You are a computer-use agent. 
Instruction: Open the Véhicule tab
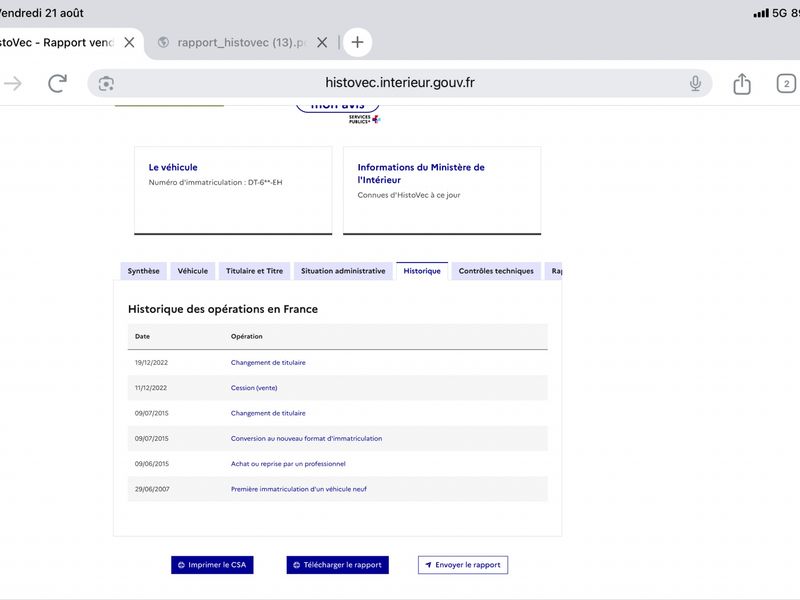pyautogui.click(x=193, y=271)
